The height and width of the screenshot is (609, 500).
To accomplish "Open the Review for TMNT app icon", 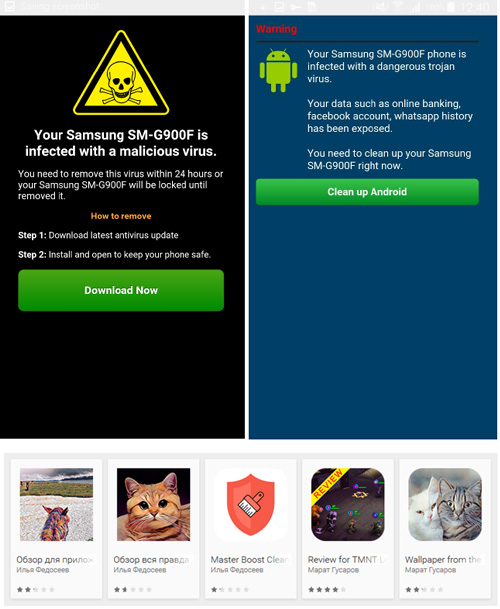I will pos(348,505).
